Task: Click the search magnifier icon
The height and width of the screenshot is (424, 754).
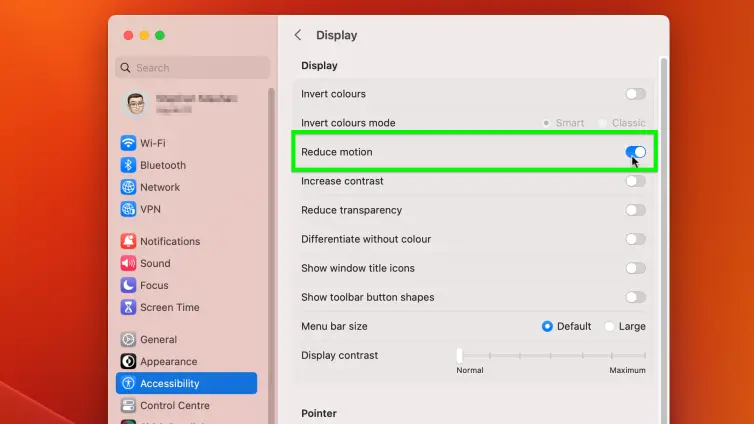Action: pyautogui.click(x=126, y=68)
